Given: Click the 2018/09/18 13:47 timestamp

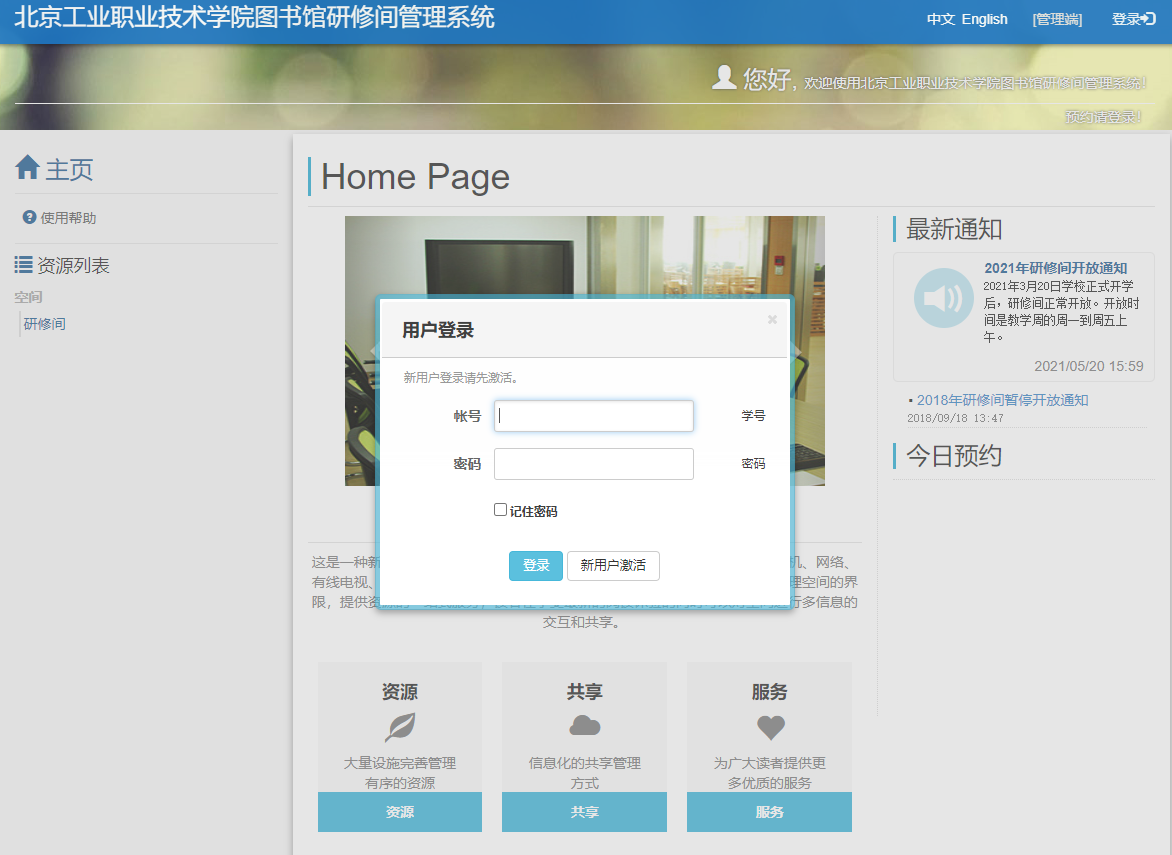Looking at the screenshot, I should (955, 419).
